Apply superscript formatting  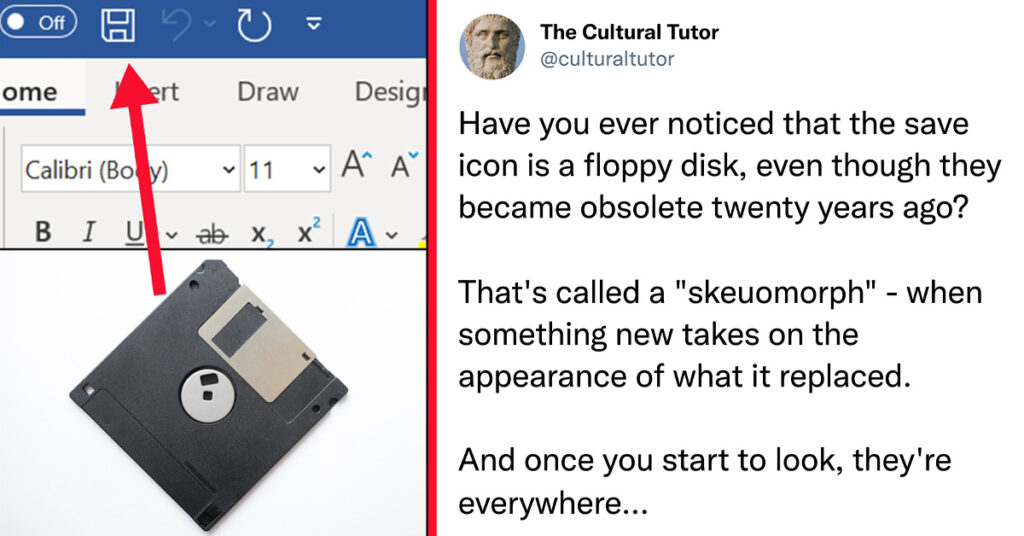309,230
